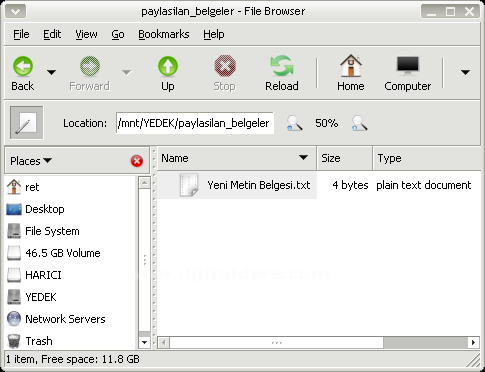Screen dimensions: 485x372
Task: Open the Back history dropdown arrow
Action: pos(51,72)
